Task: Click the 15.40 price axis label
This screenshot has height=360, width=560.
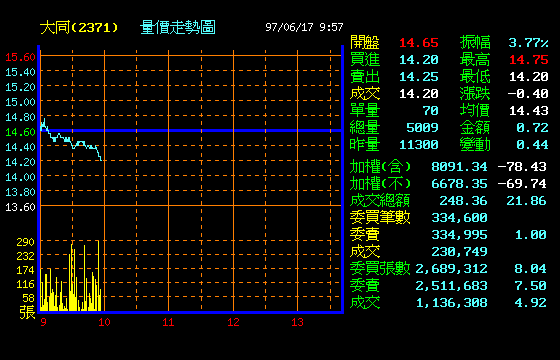Action: click(x=20, y=72)
